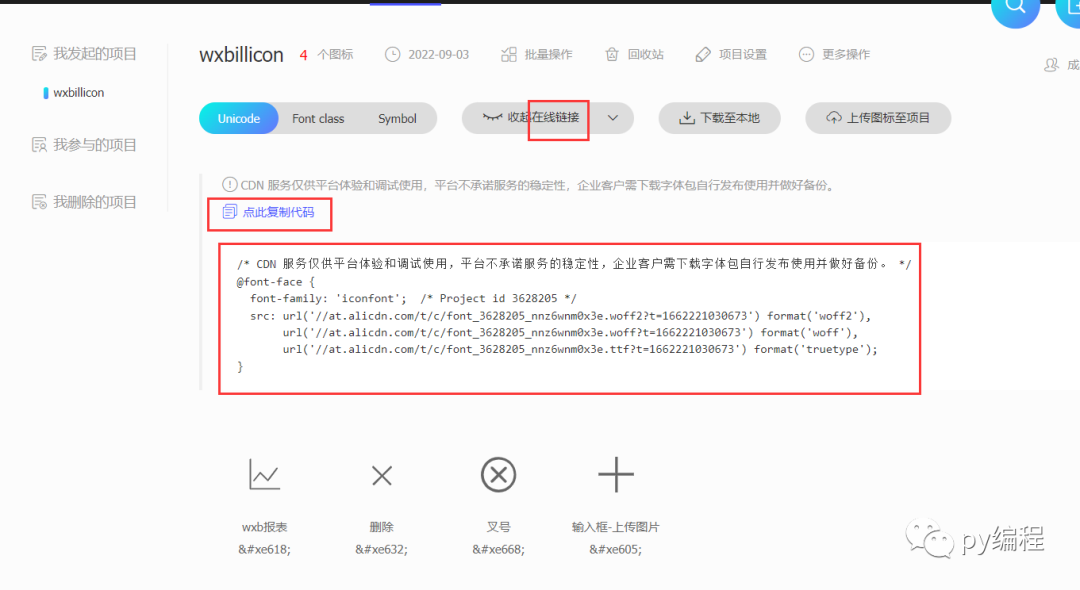Click the cloud upload icon in 上传图标至项目
Screen dimensions: 1080x590
(834, 118)
